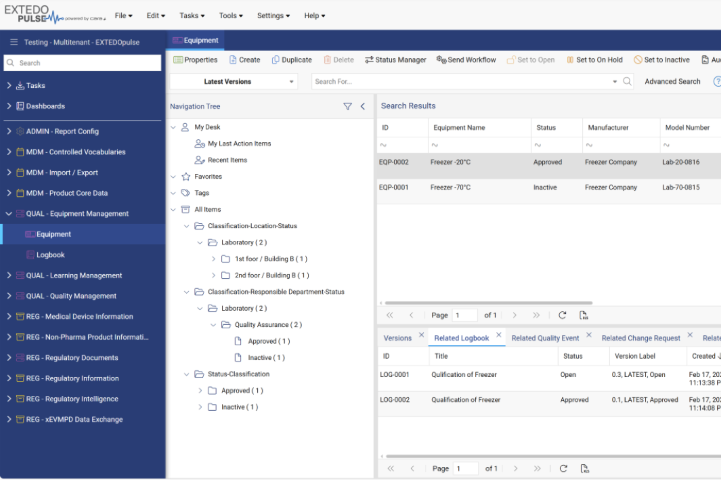
Task: Open the File menu
Action: [x=123, y=15]
